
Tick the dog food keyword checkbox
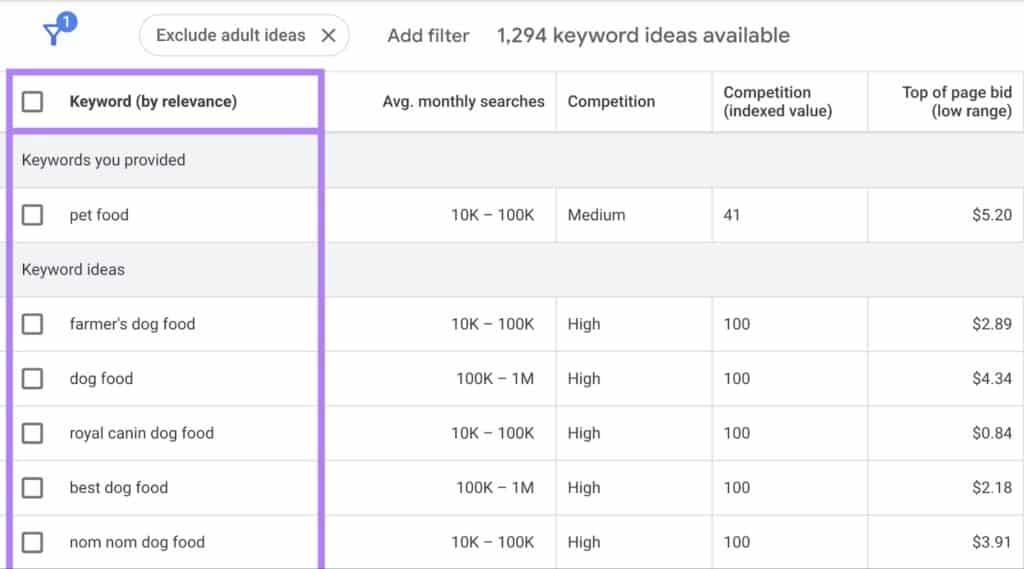[x=33, y=379]
